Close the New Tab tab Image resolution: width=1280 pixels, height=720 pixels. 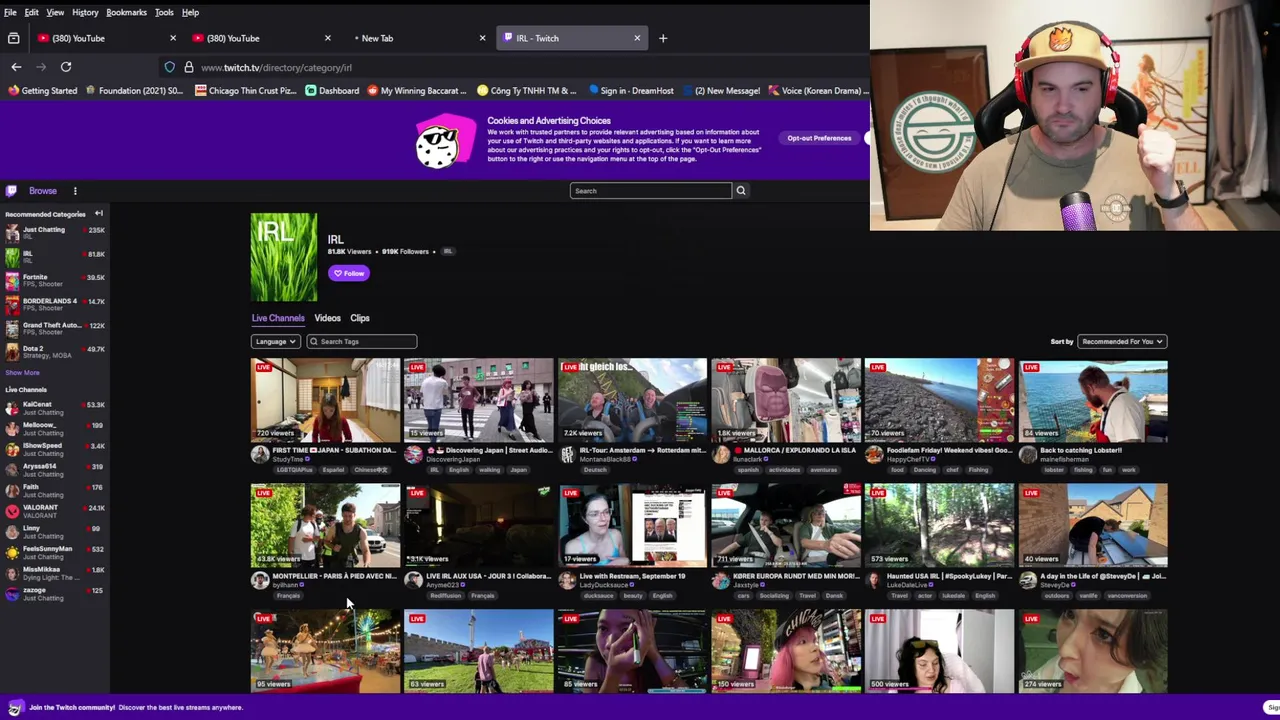coord(482,38)
